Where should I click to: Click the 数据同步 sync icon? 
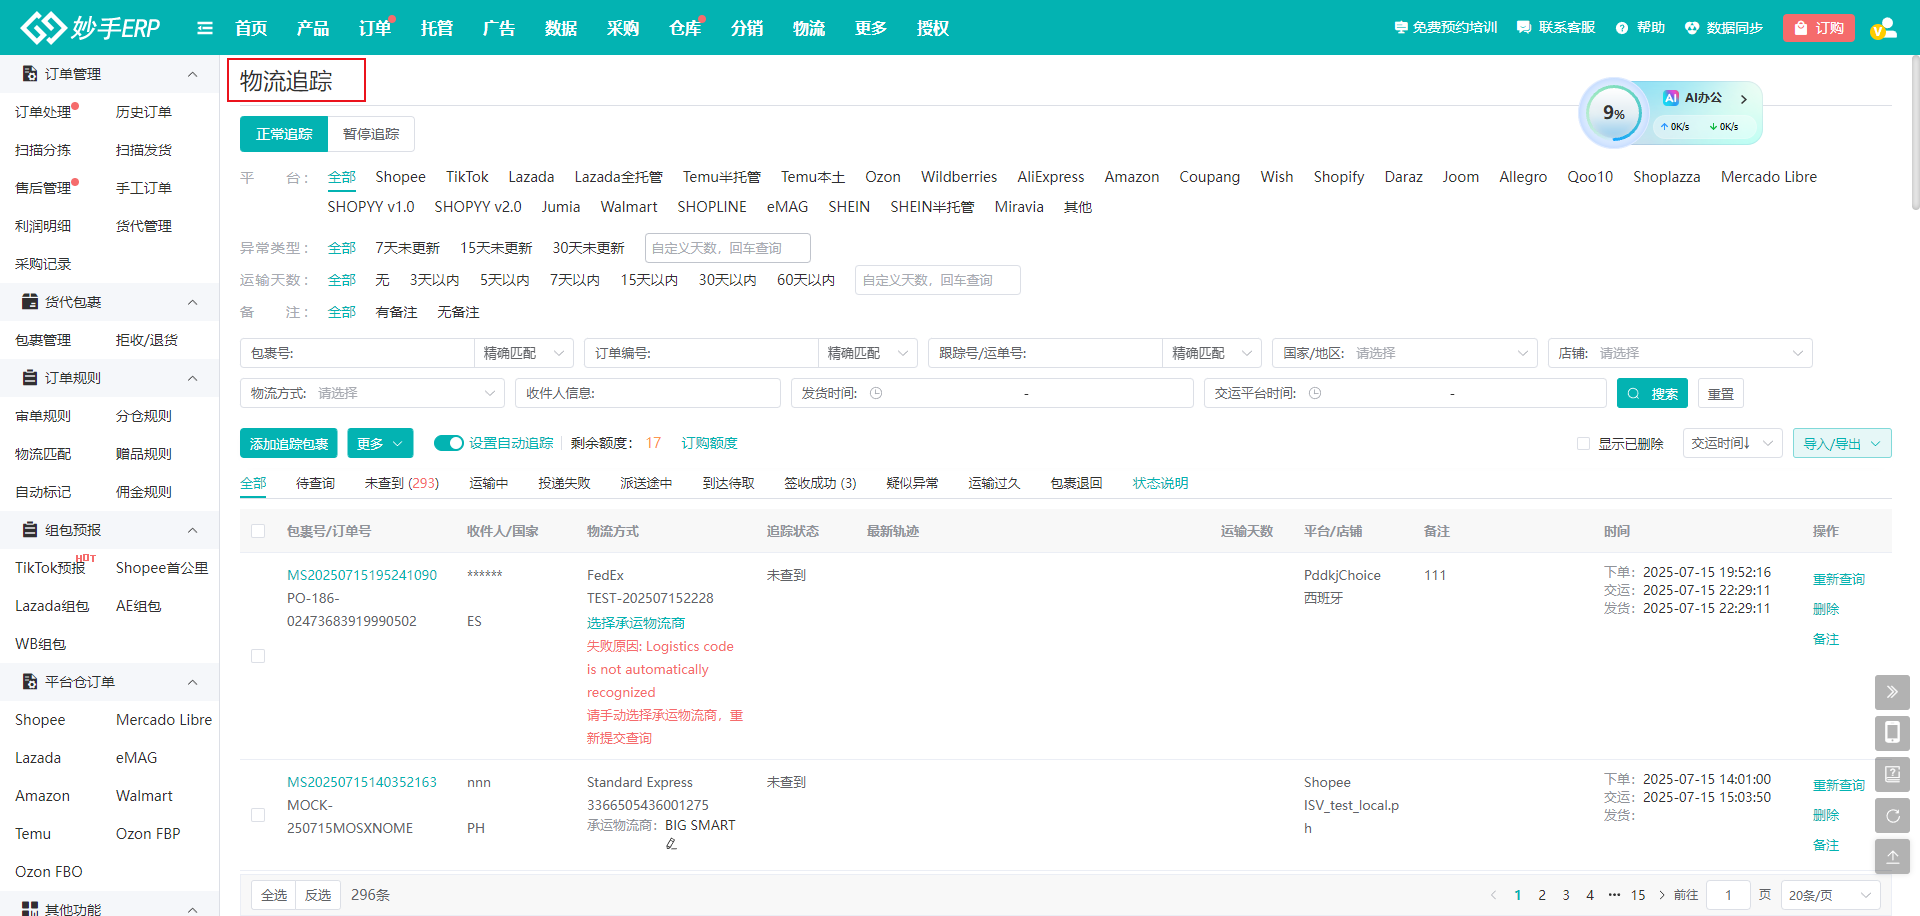1692,28
